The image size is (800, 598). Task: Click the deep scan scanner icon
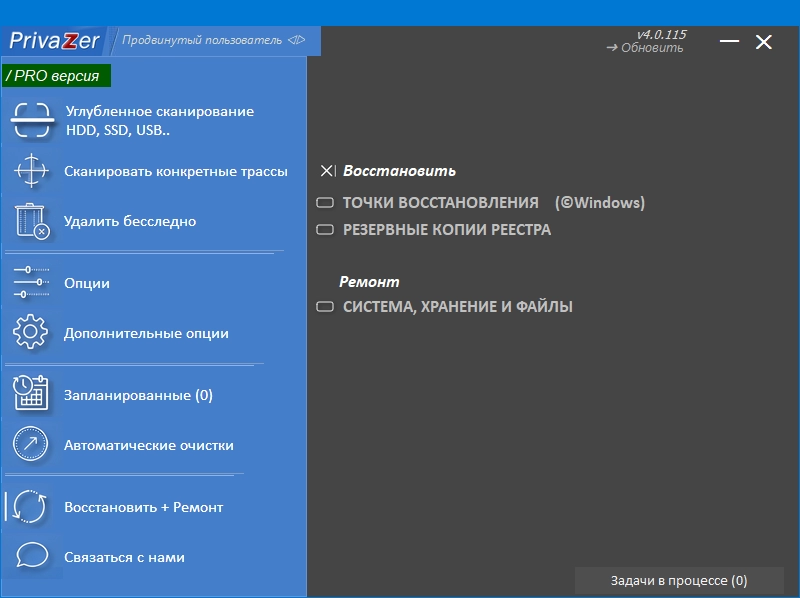click(x=32, y=120)
